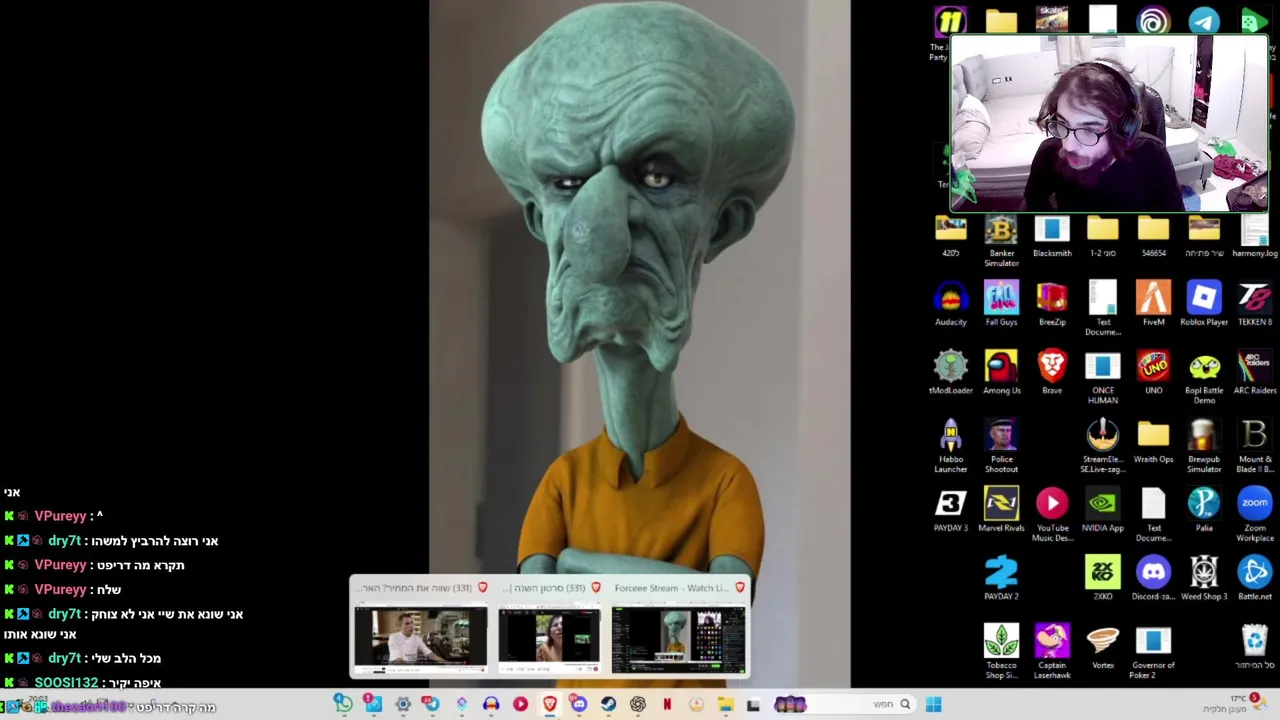
Task: Launch Brewpub Simulator desktop icon
Action: [1204, 446]
